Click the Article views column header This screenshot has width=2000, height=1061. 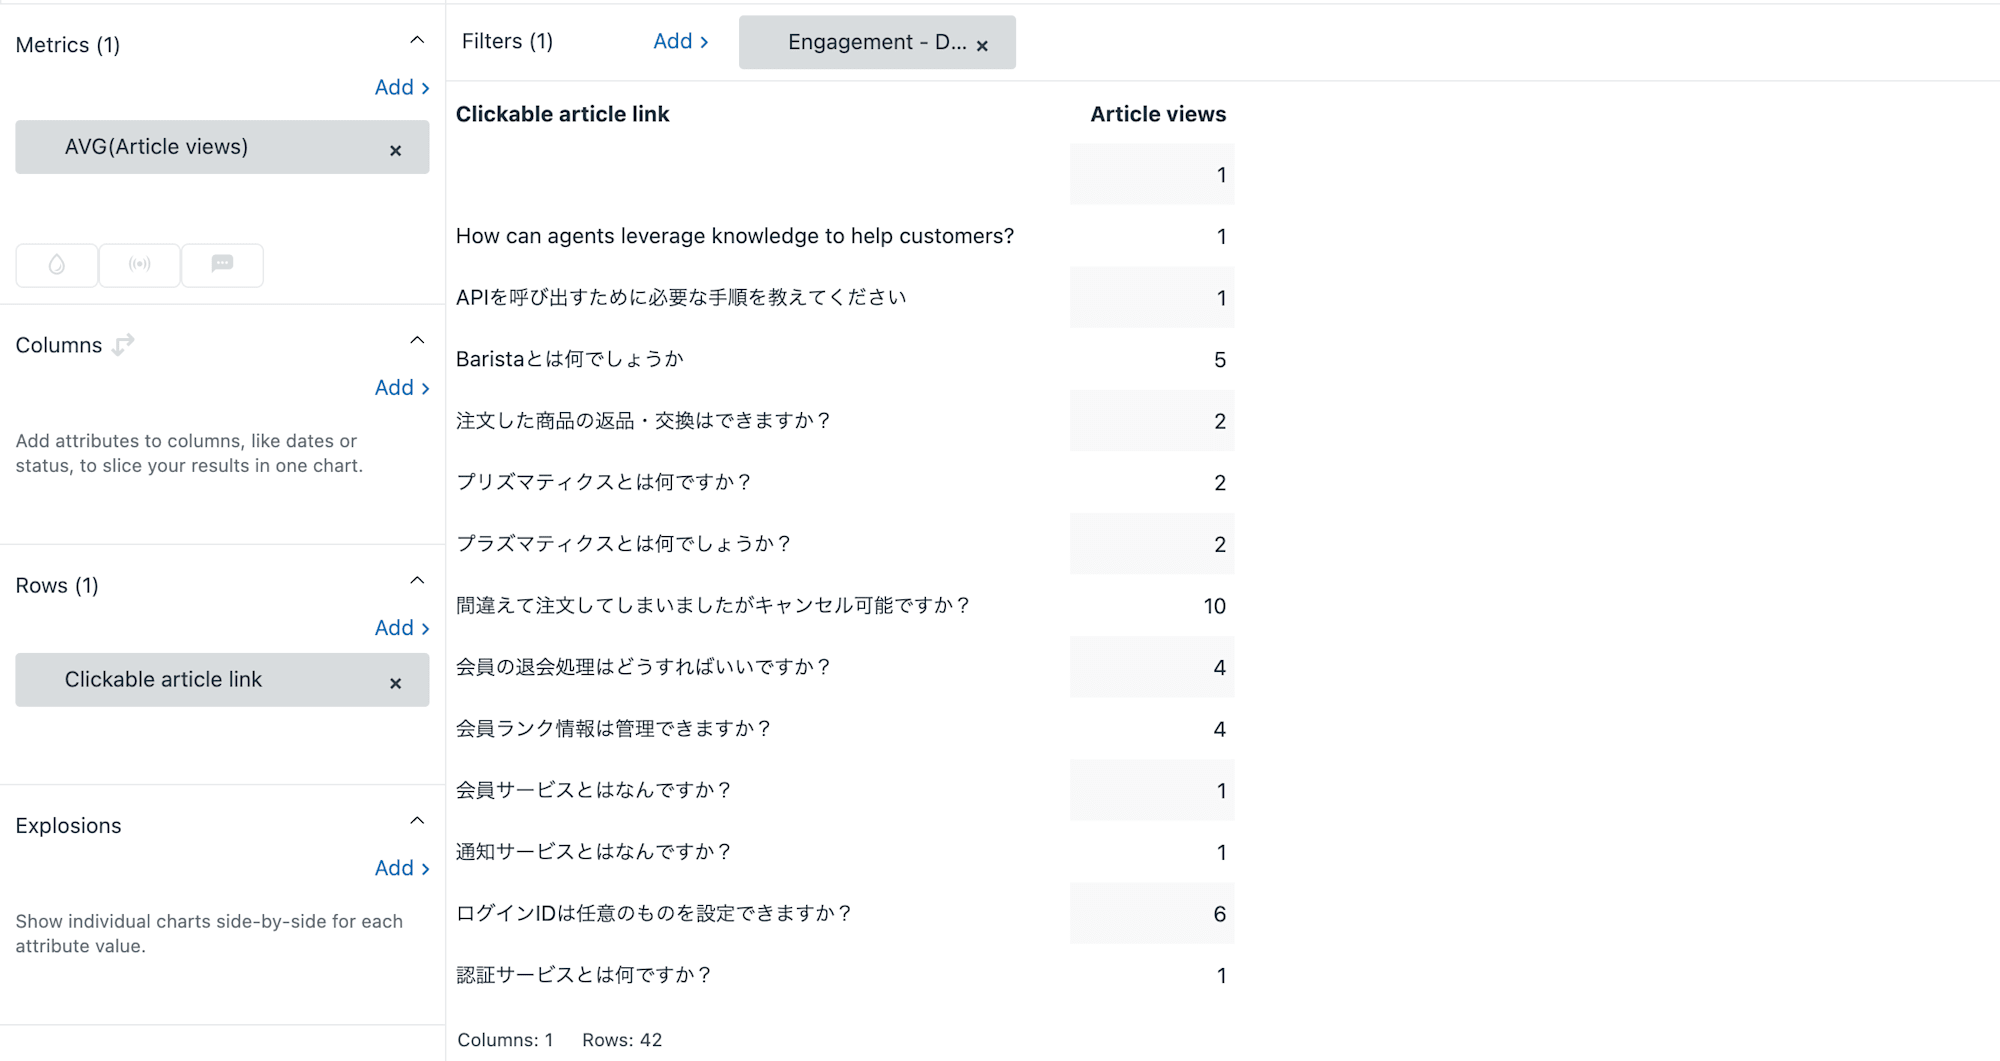[x=1158, y=115]
